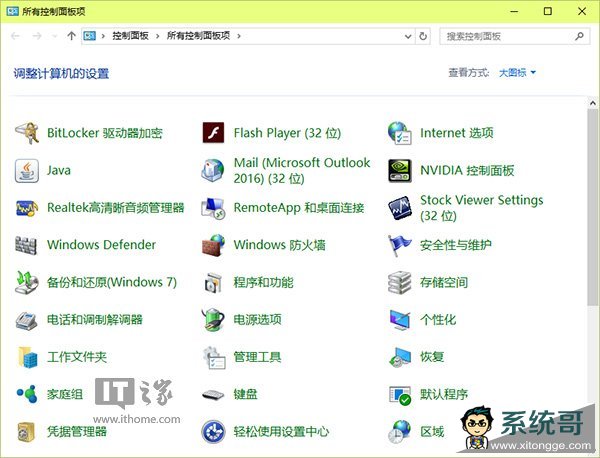Image resolution: width=600 pixels, height=458 pixels.
Task: Click the NVIDIA 控制面板 text link
Action: 467,170
